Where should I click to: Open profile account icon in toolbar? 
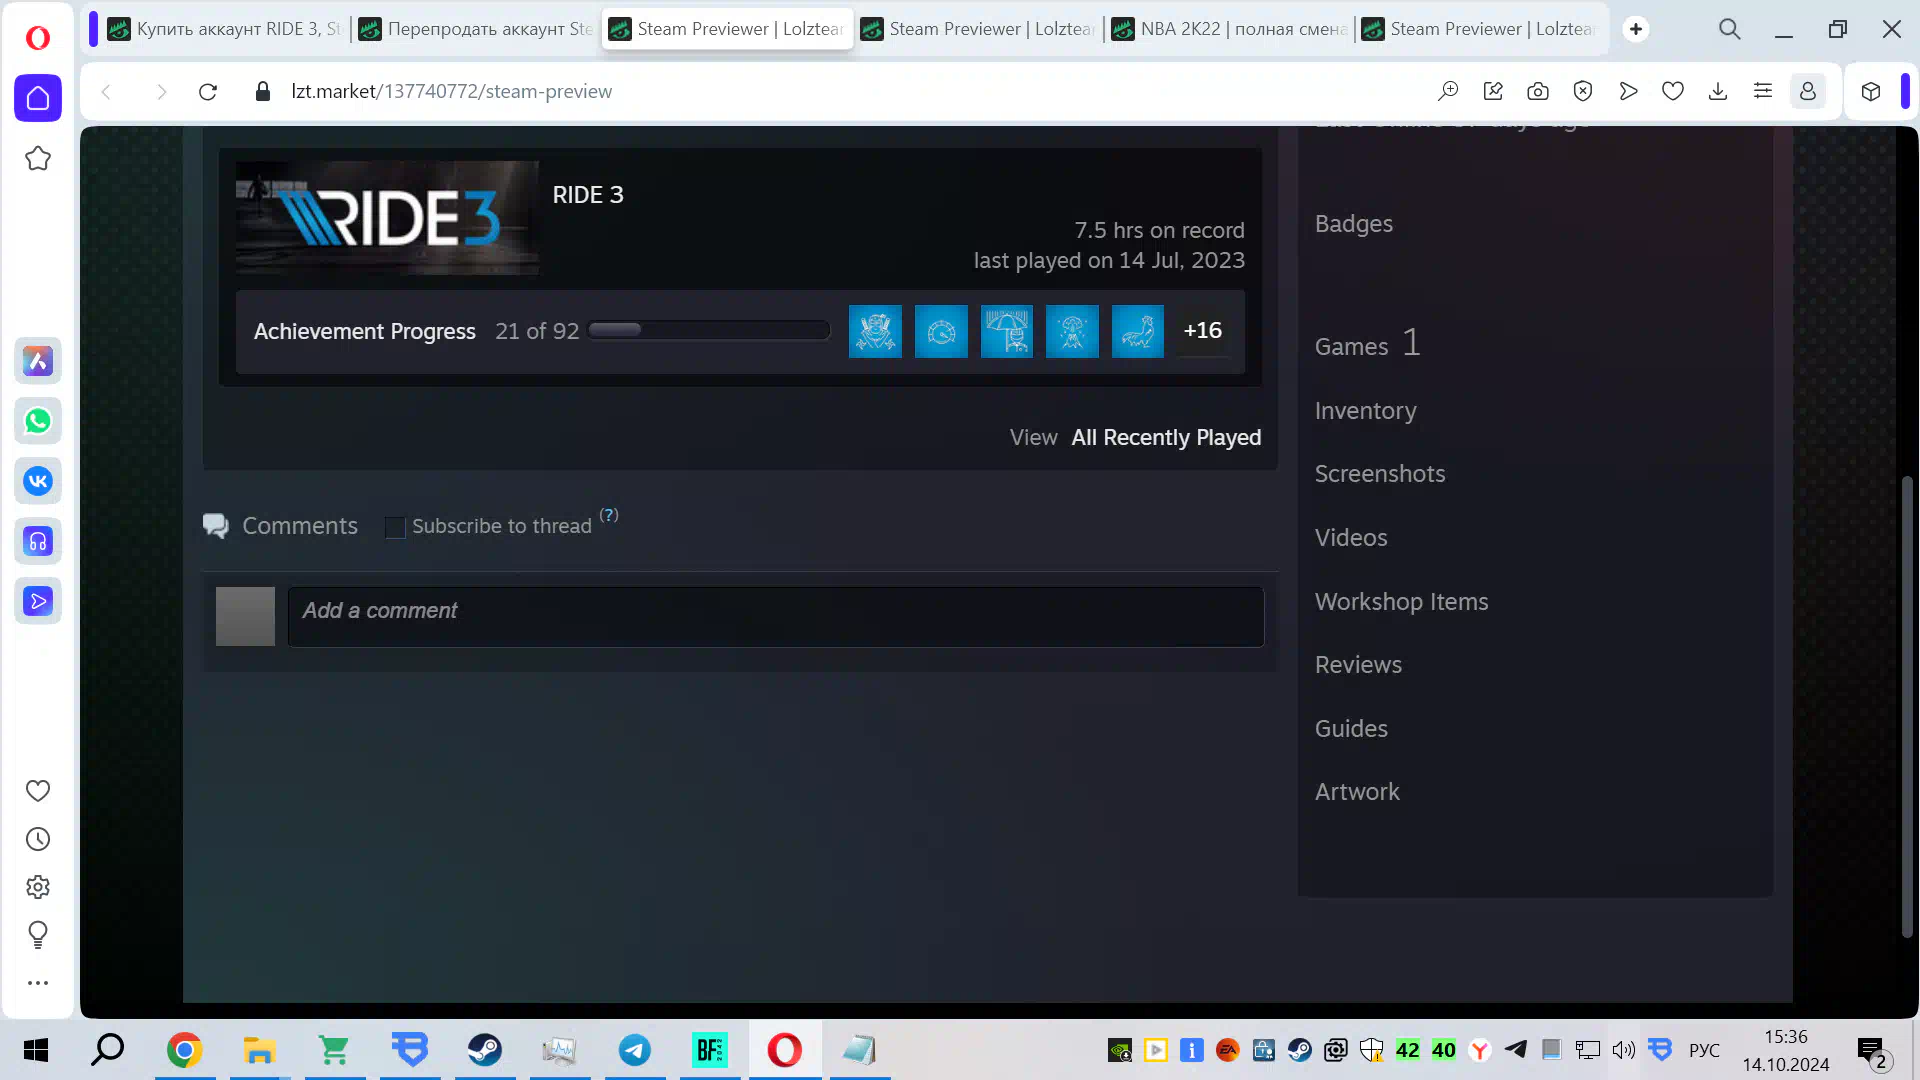tap(1808, 92)
